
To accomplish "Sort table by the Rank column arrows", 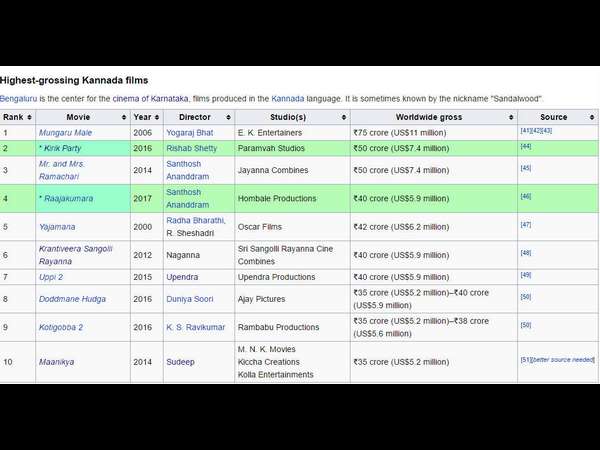I will click(29, 117).
